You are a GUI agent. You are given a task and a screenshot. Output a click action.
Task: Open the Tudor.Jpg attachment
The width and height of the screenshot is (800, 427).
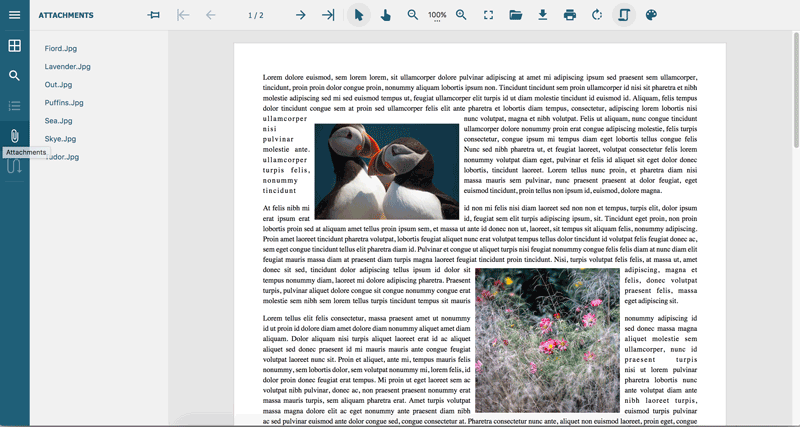point(62,157)
